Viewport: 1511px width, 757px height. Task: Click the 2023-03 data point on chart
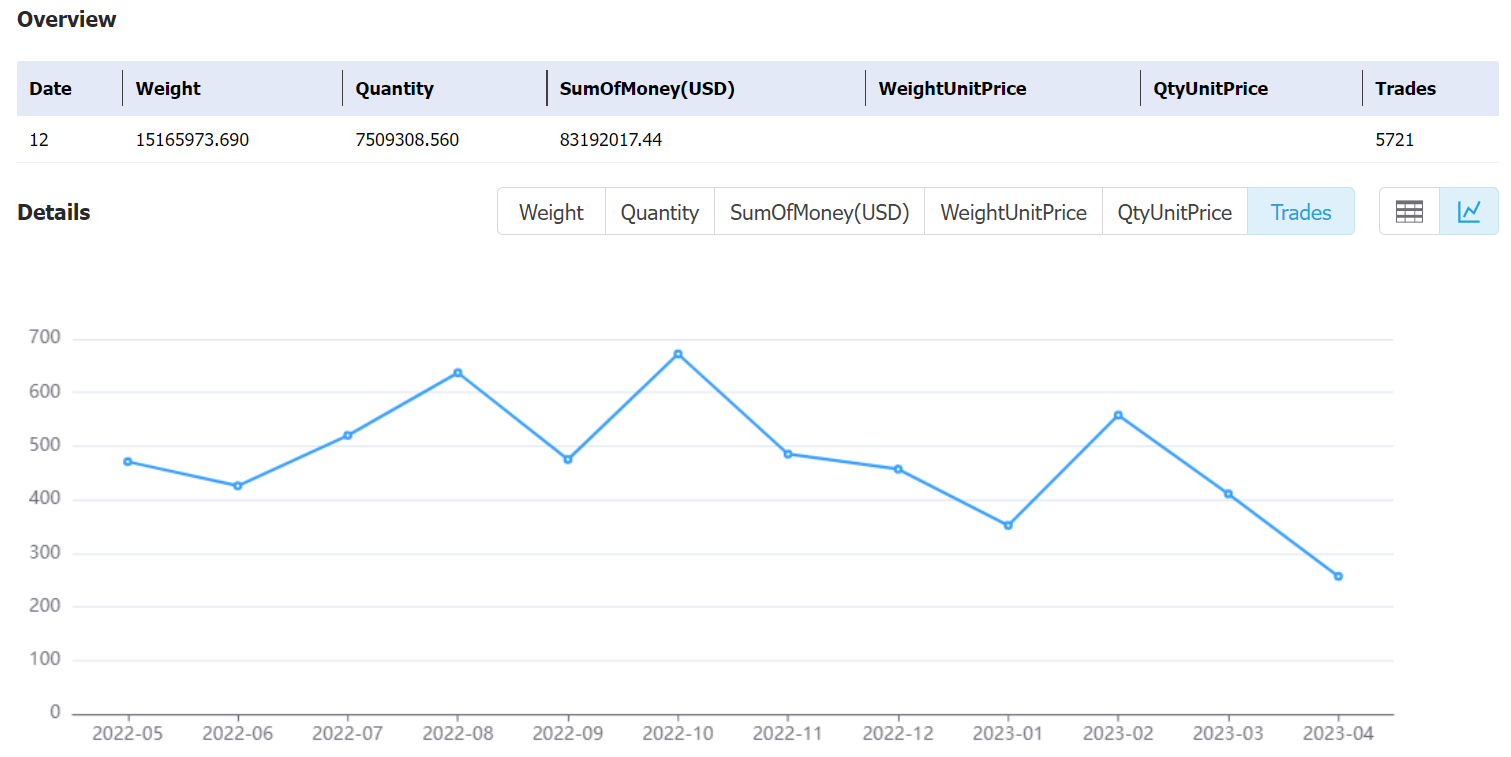pos(1228,494)
